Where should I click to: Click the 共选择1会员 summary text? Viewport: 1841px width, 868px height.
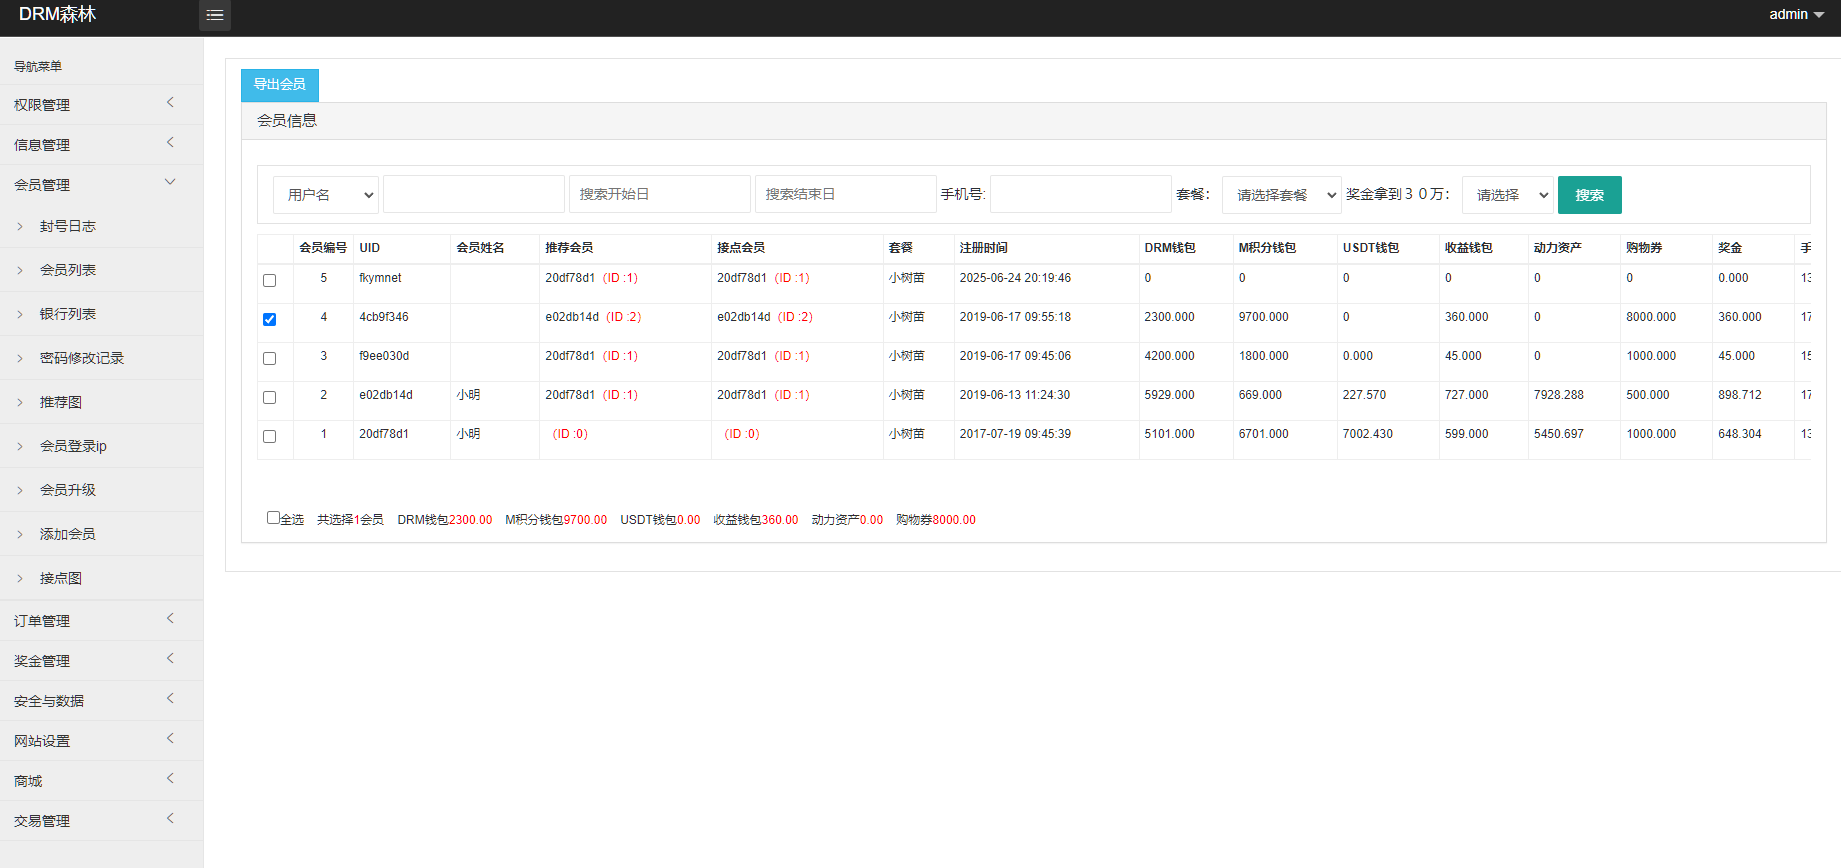coord(350,520)
